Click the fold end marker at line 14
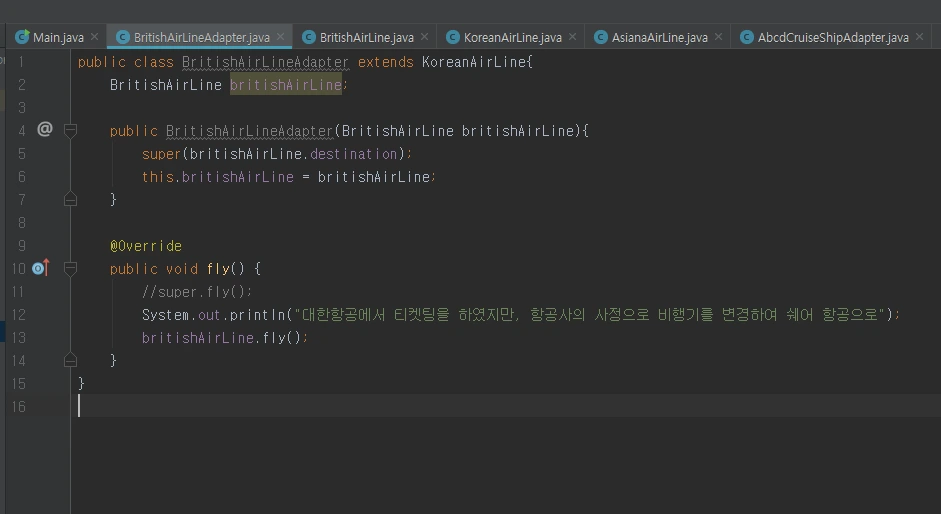The image size is (941, 514). pyautogui.click(x=70, y=360)
